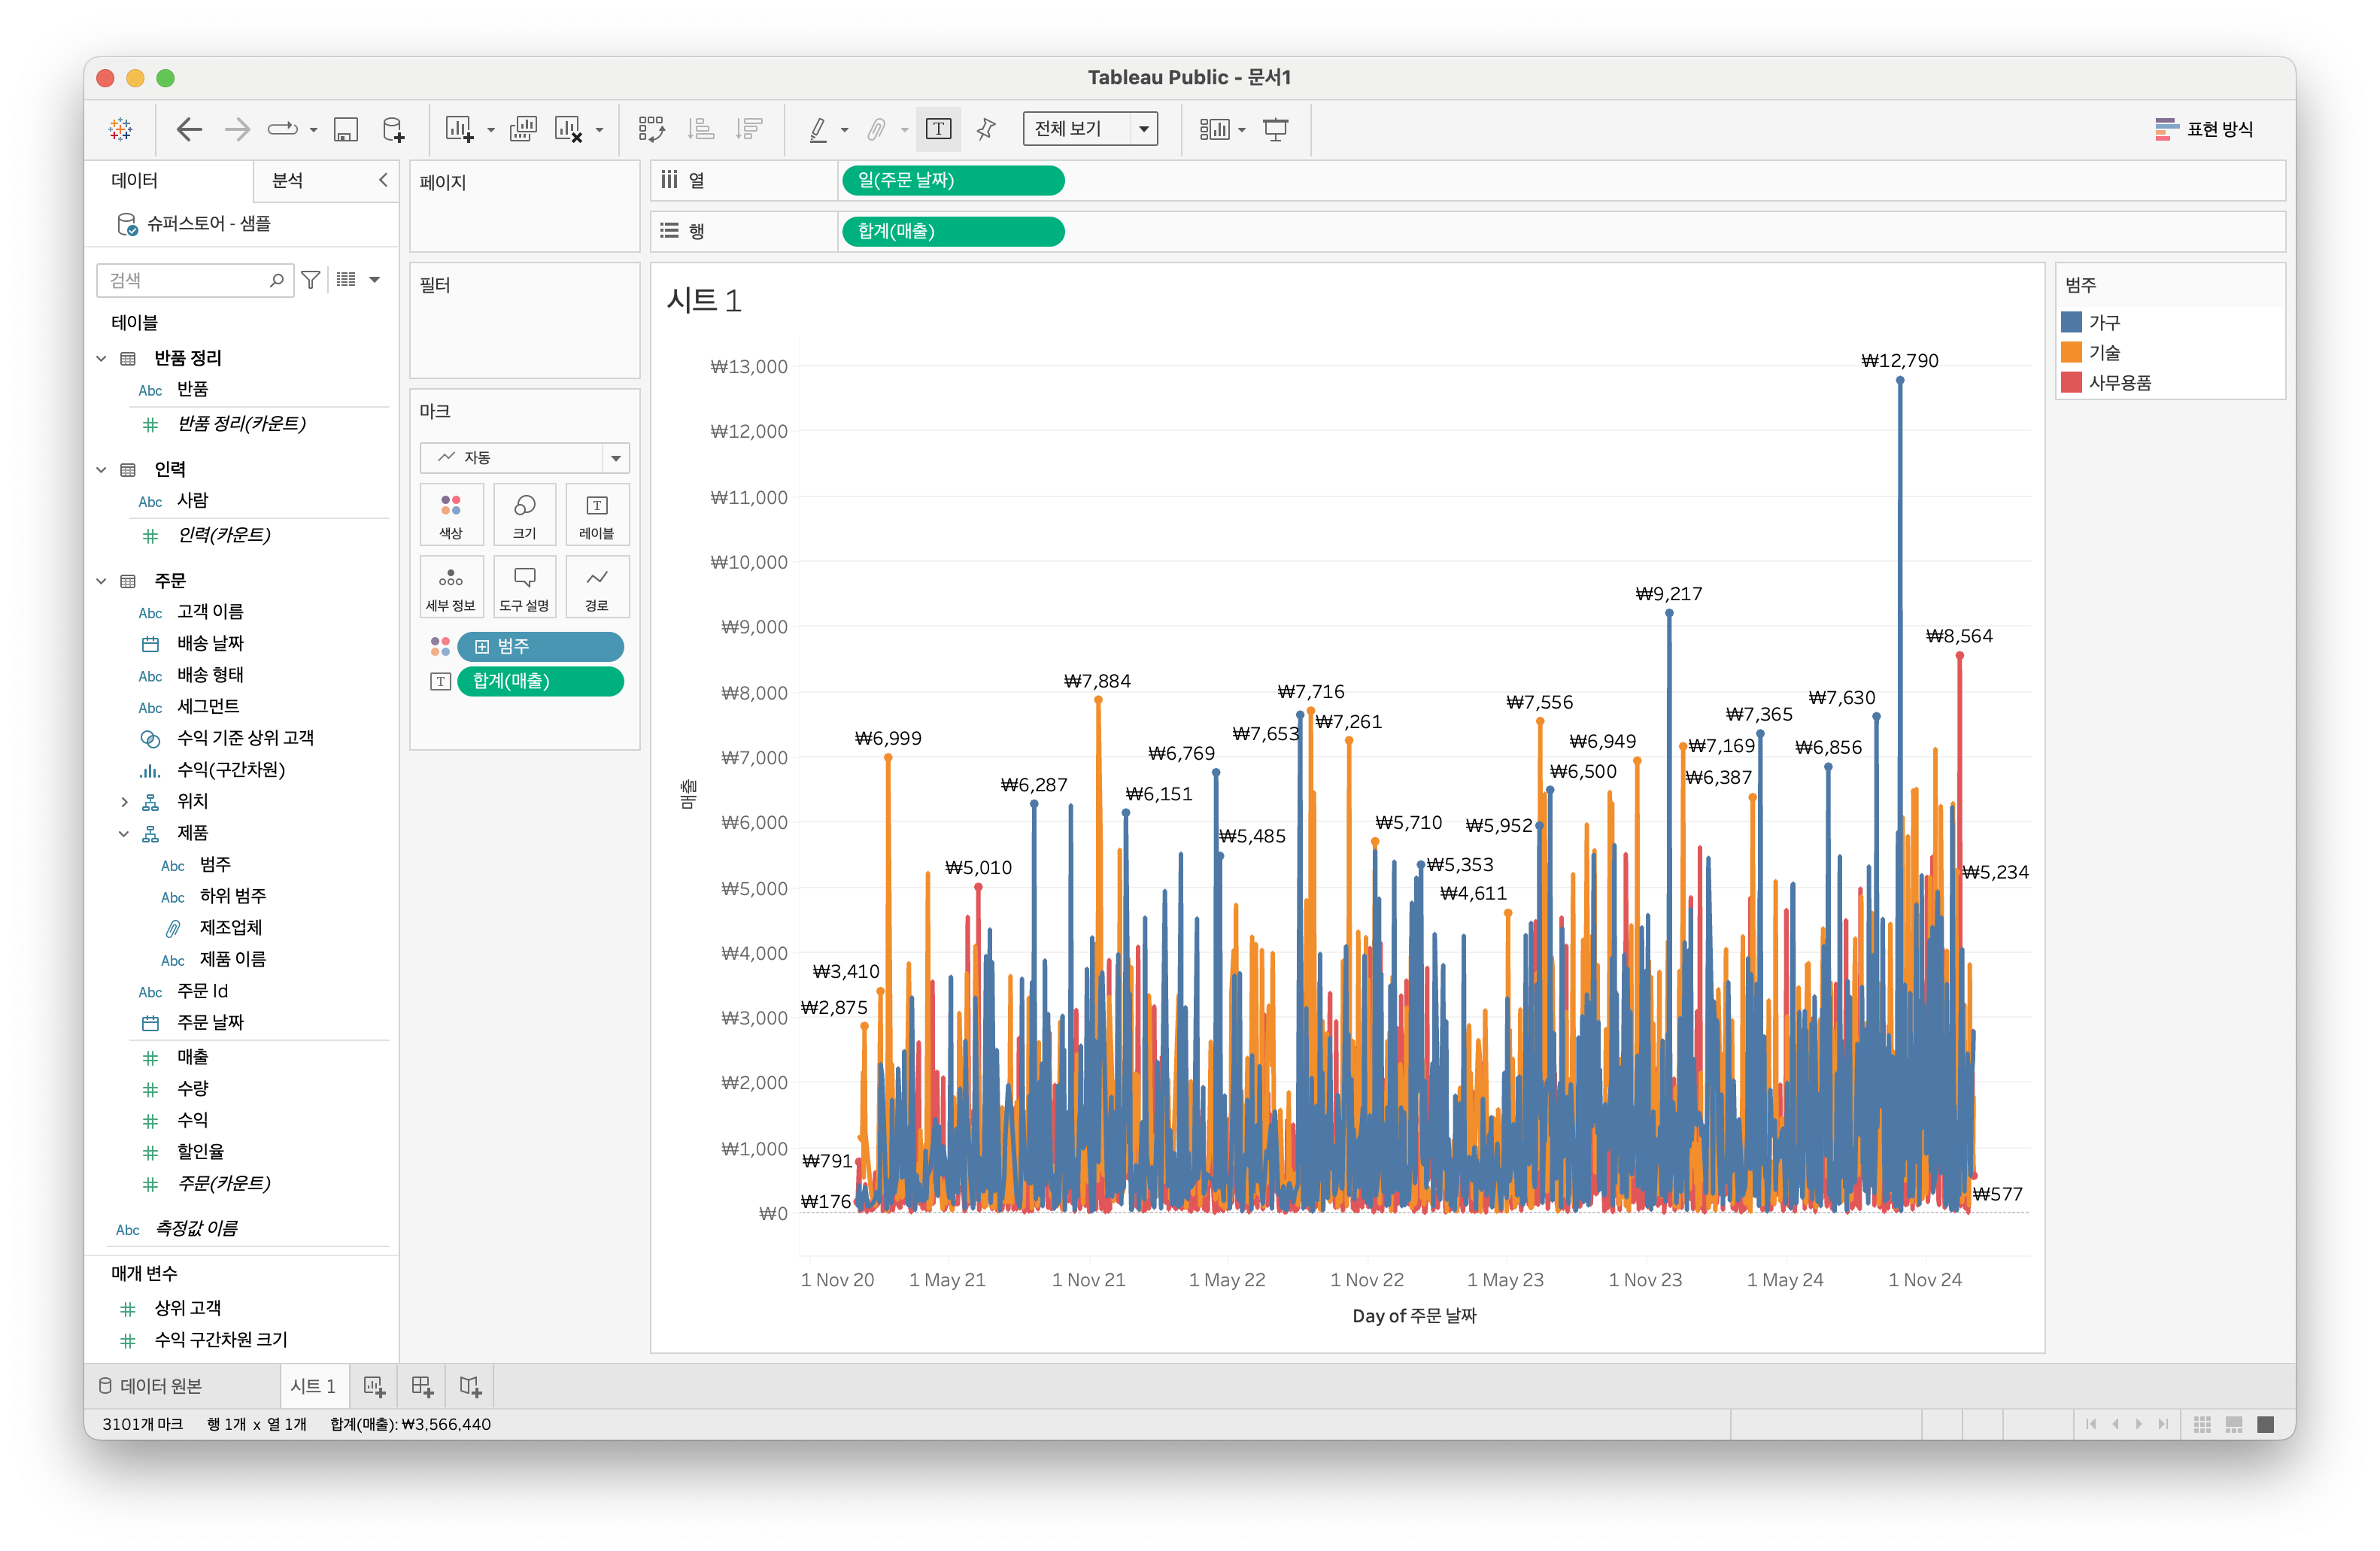
Task: Open the Tooltip marks card
Action: coord(524,586)
